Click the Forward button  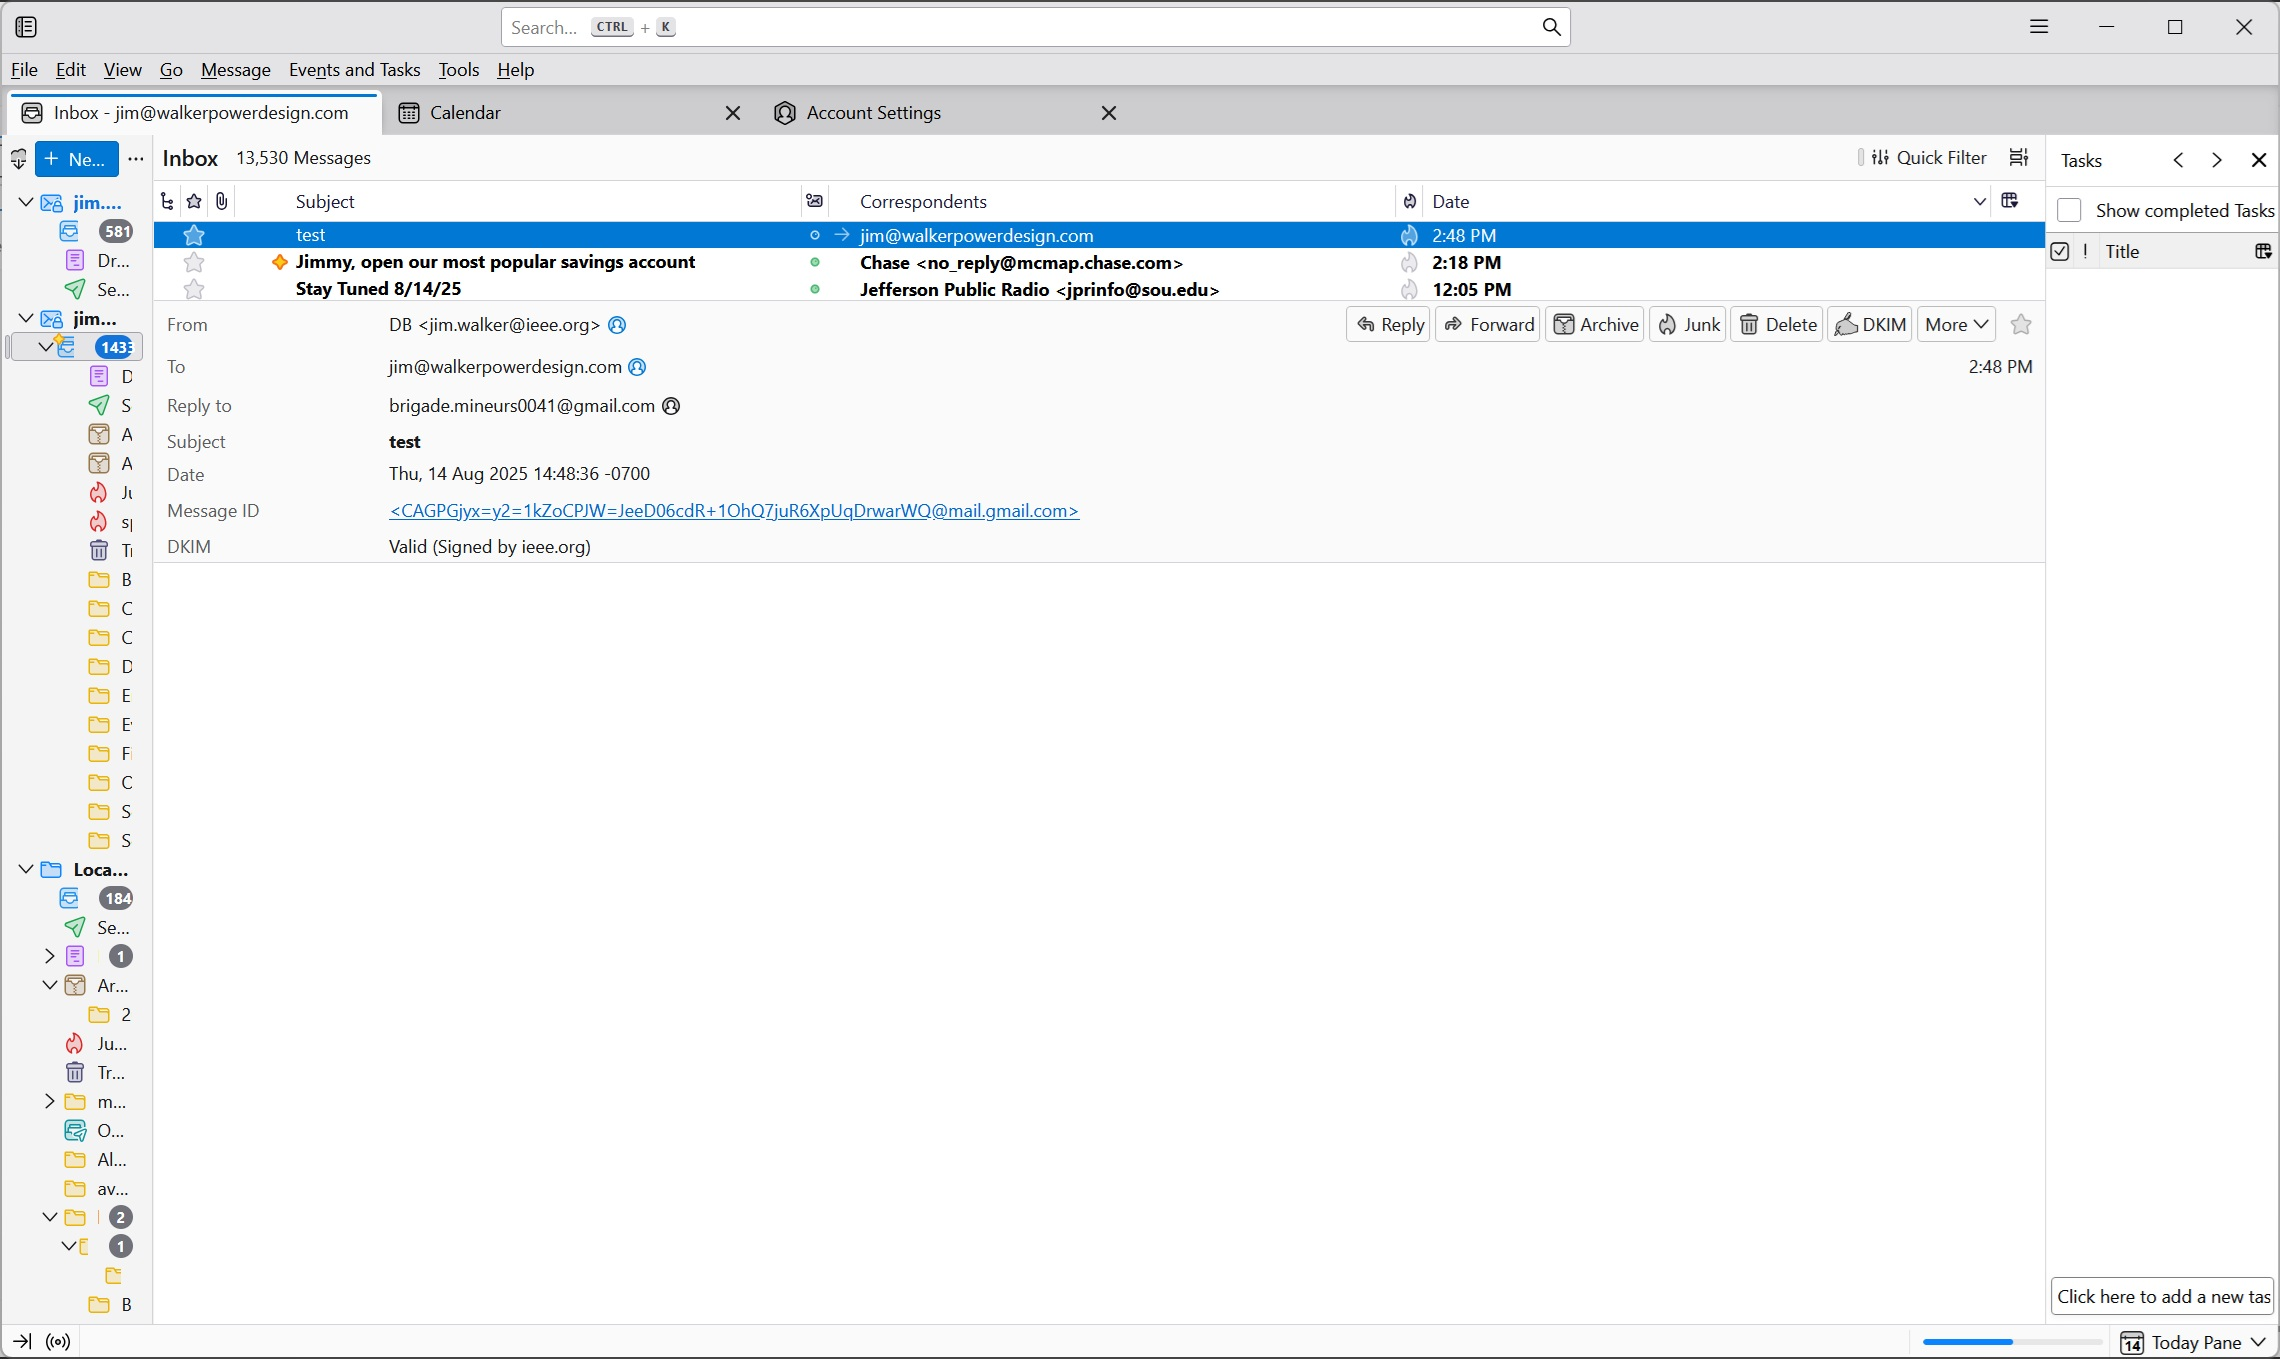pyautogui.click(x=1489, y=324)
